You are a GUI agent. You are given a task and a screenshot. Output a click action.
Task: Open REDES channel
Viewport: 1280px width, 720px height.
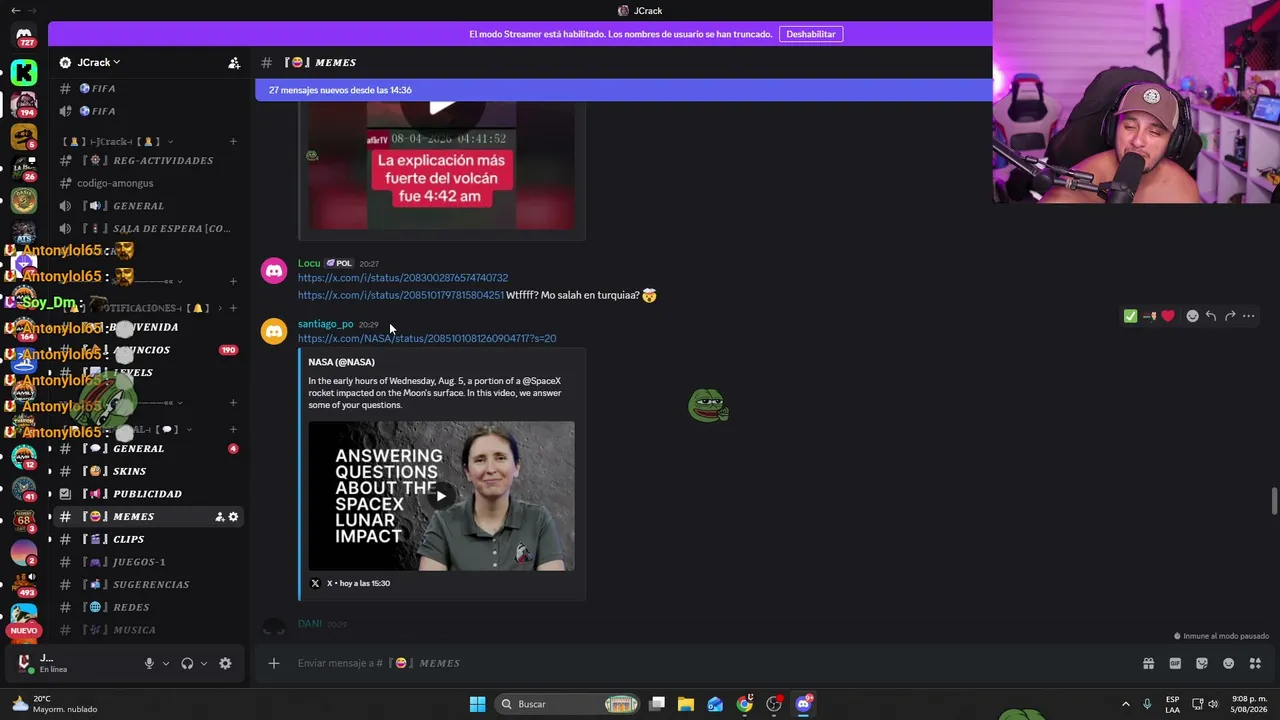147,607
